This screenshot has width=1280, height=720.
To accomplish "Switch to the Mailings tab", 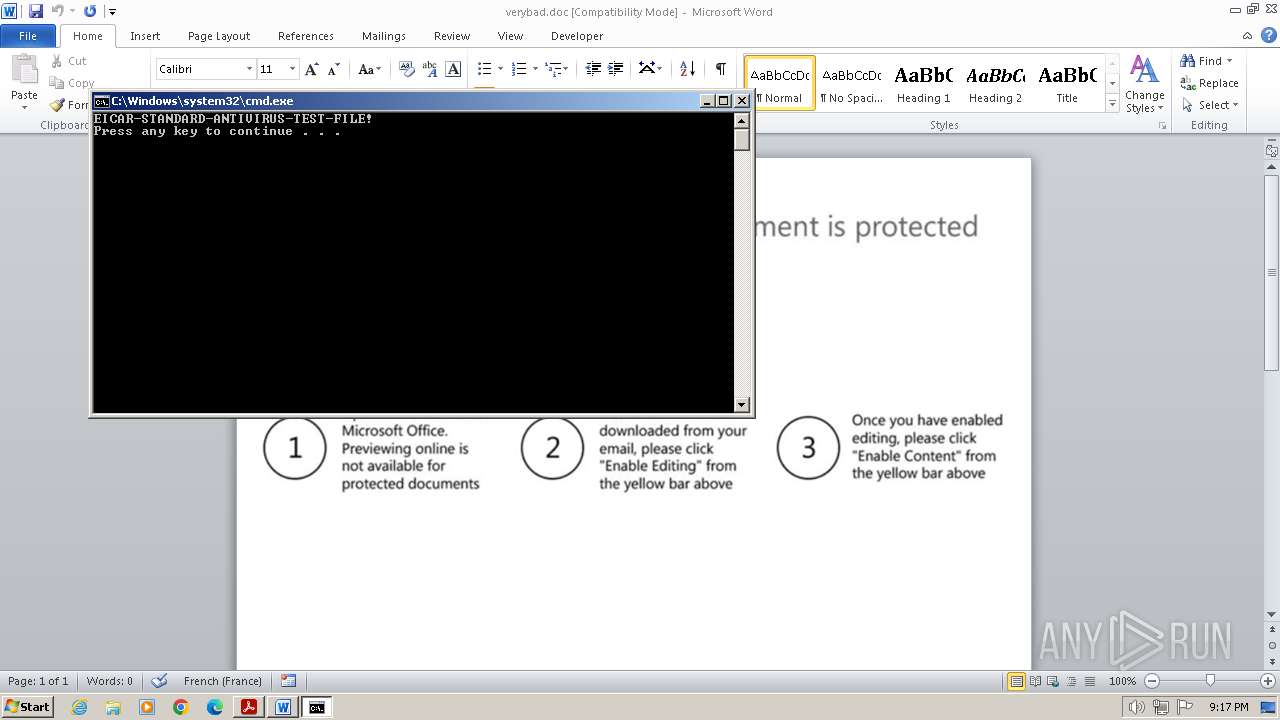I will tap(384, 36).
